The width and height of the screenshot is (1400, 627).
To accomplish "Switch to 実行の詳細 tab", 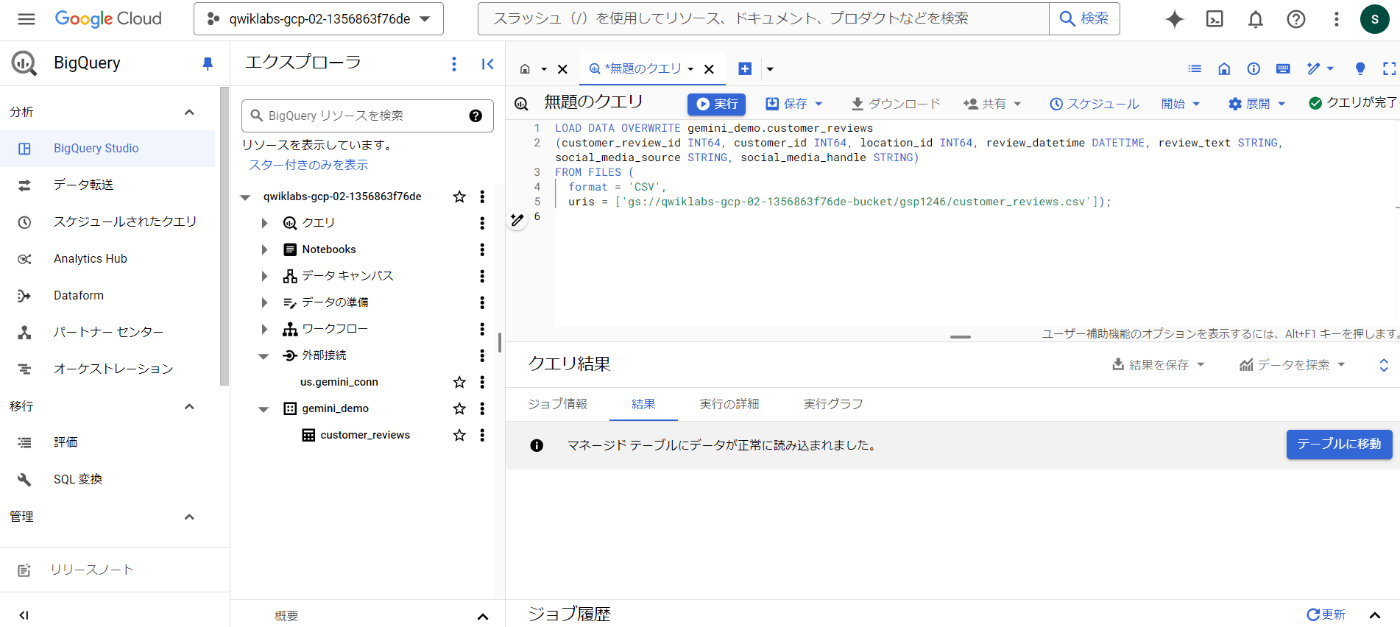I will coord(729,404).
